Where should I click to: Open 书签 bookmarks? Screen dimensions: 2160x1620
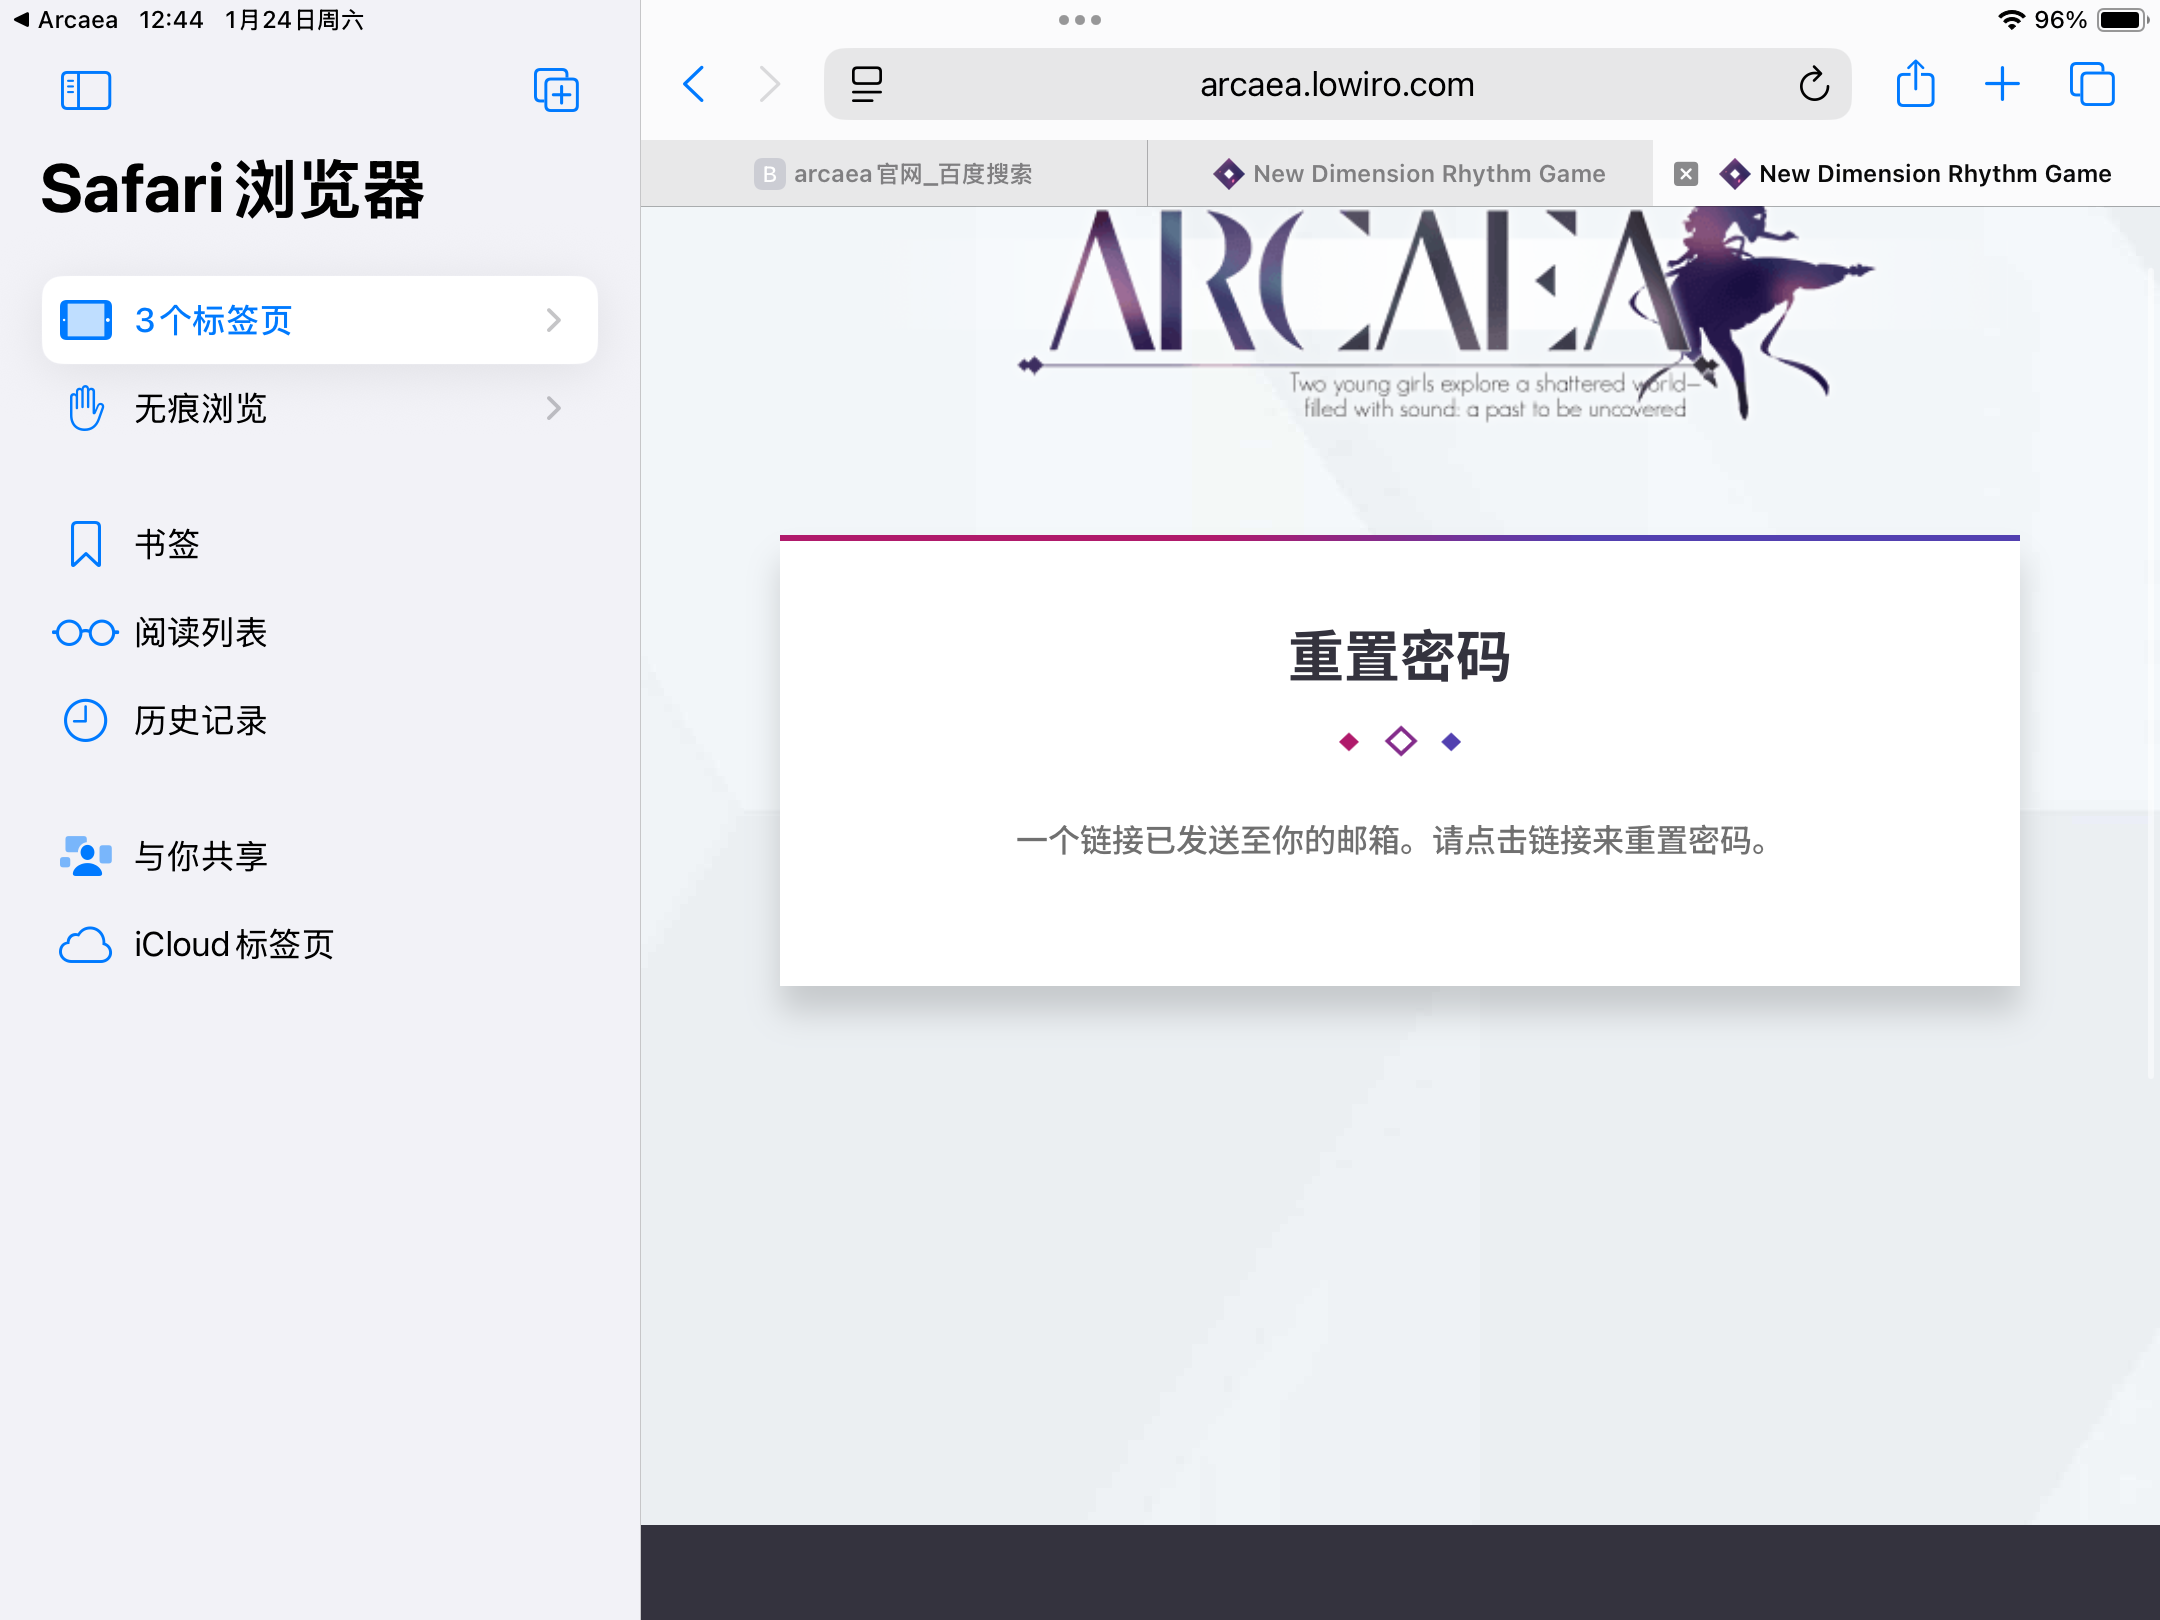pyautogui.click(x=320, y=545)
